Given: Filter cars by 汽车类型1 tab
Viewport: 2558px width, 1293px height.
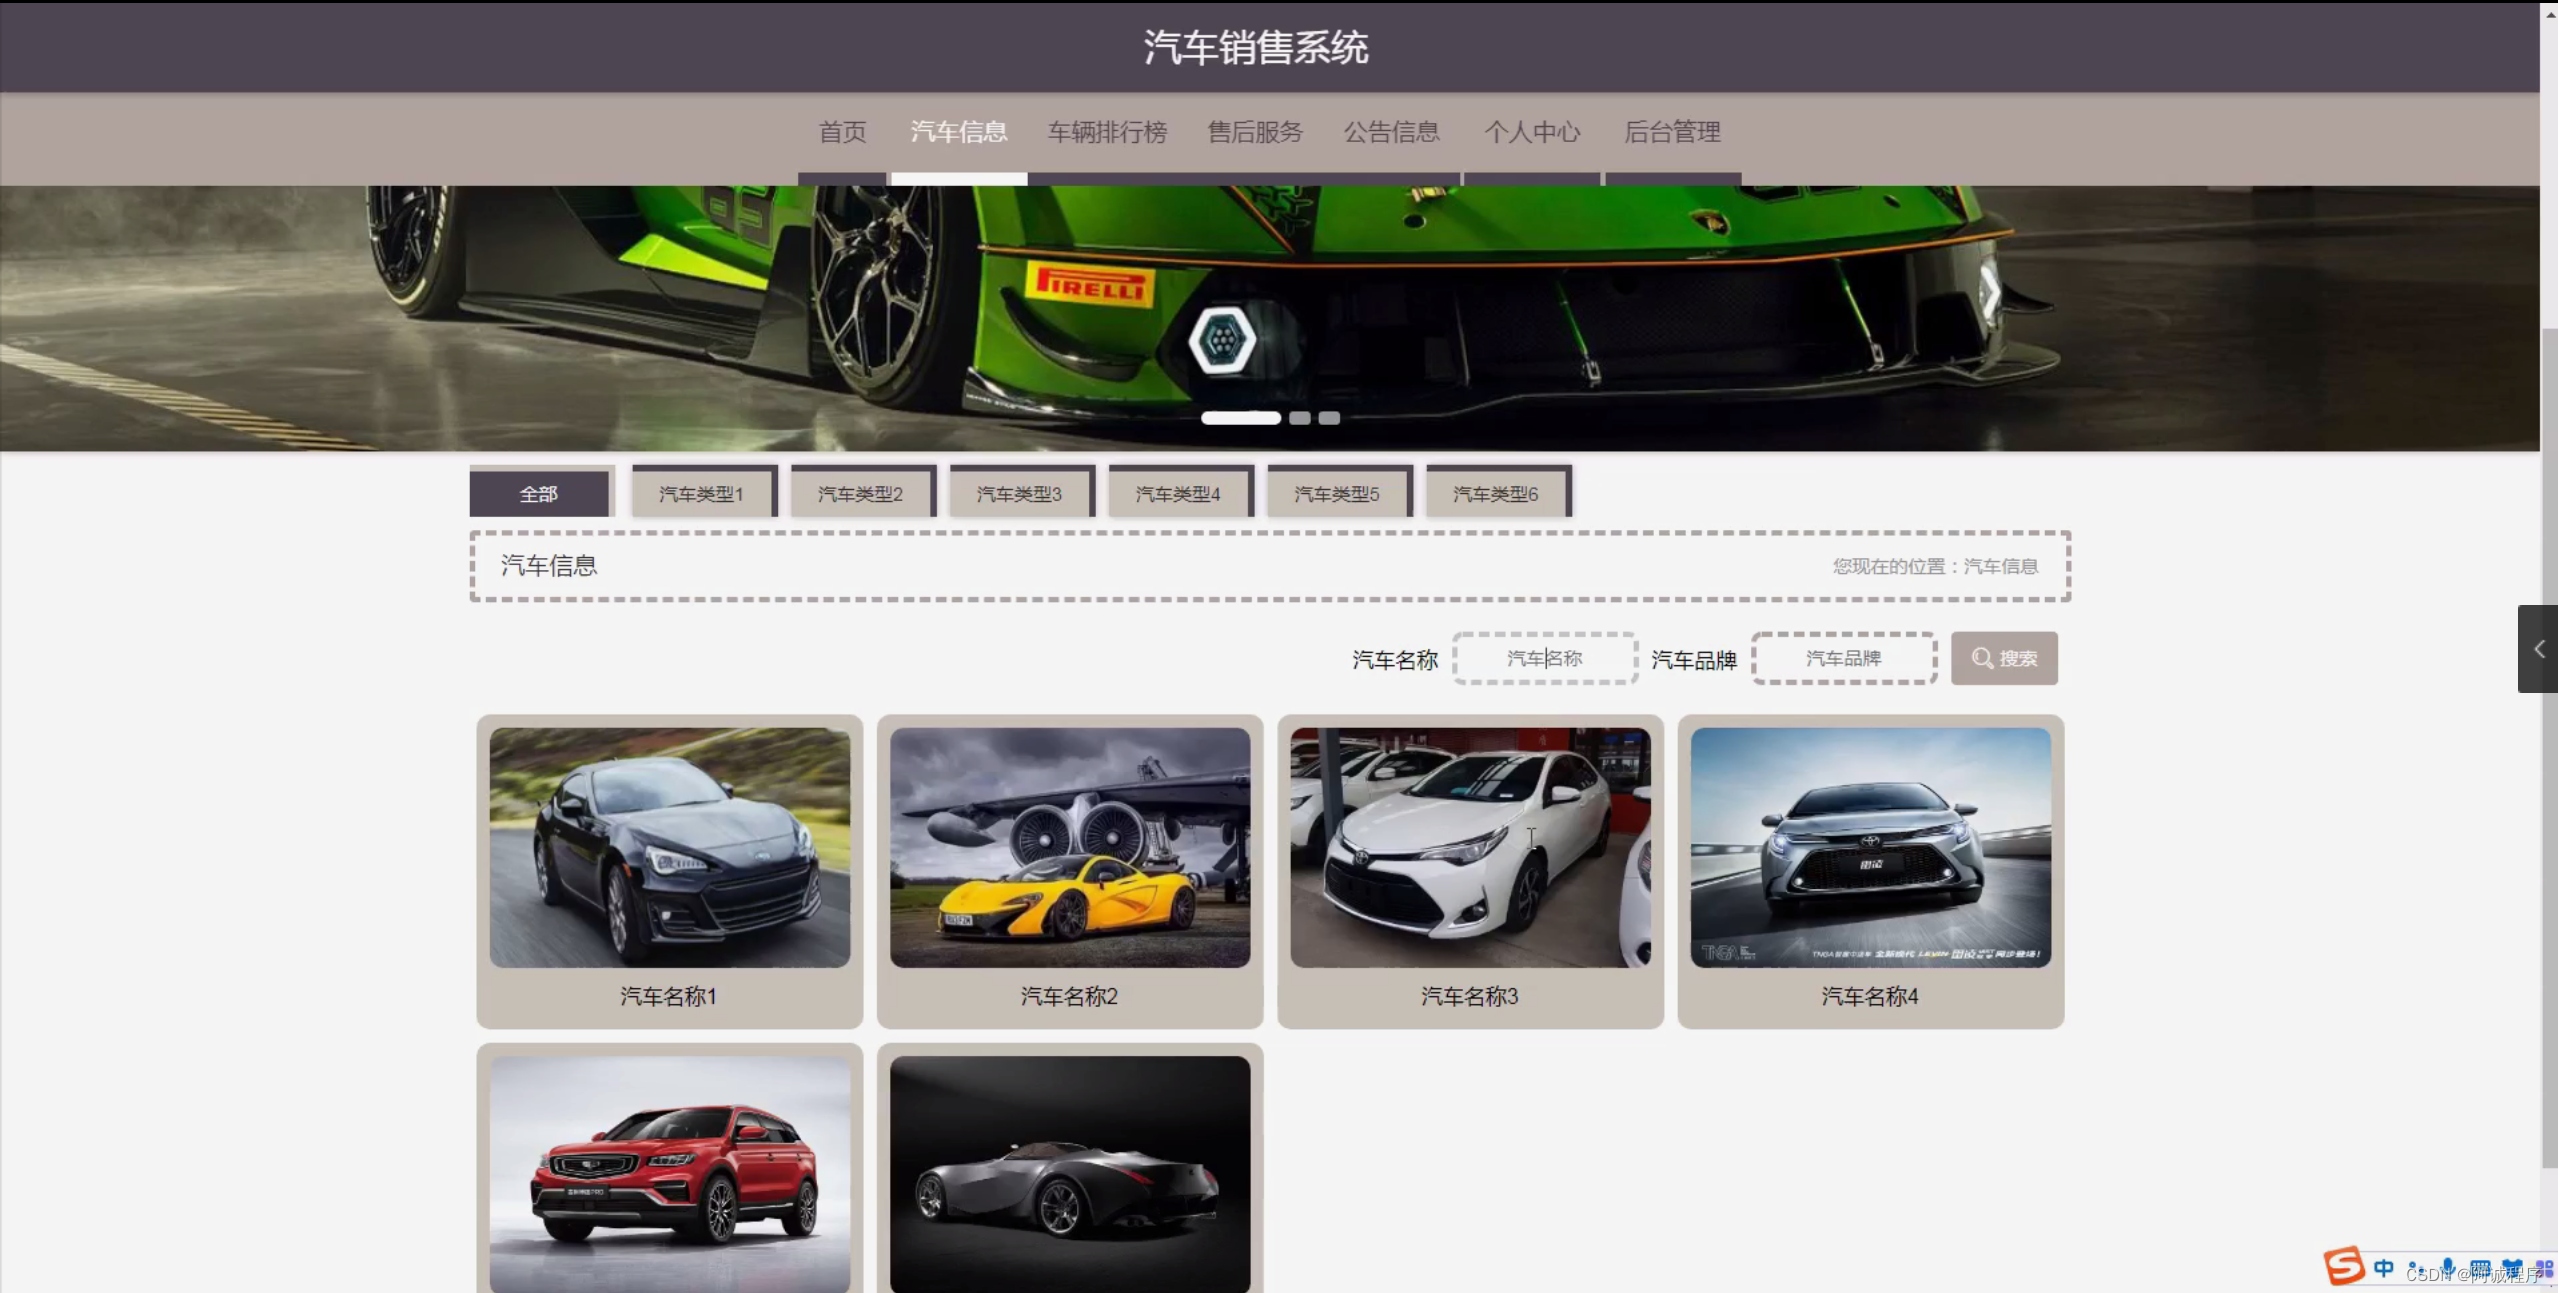Looking at the screenshot, I should [x=701, y=493].
